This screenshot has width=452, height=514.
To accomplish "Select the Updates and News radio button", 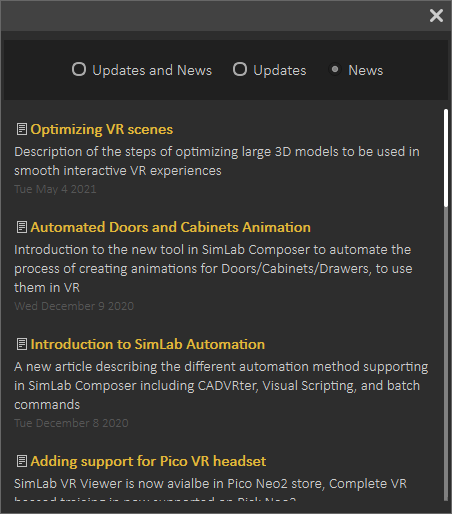I will click(79, 69).
